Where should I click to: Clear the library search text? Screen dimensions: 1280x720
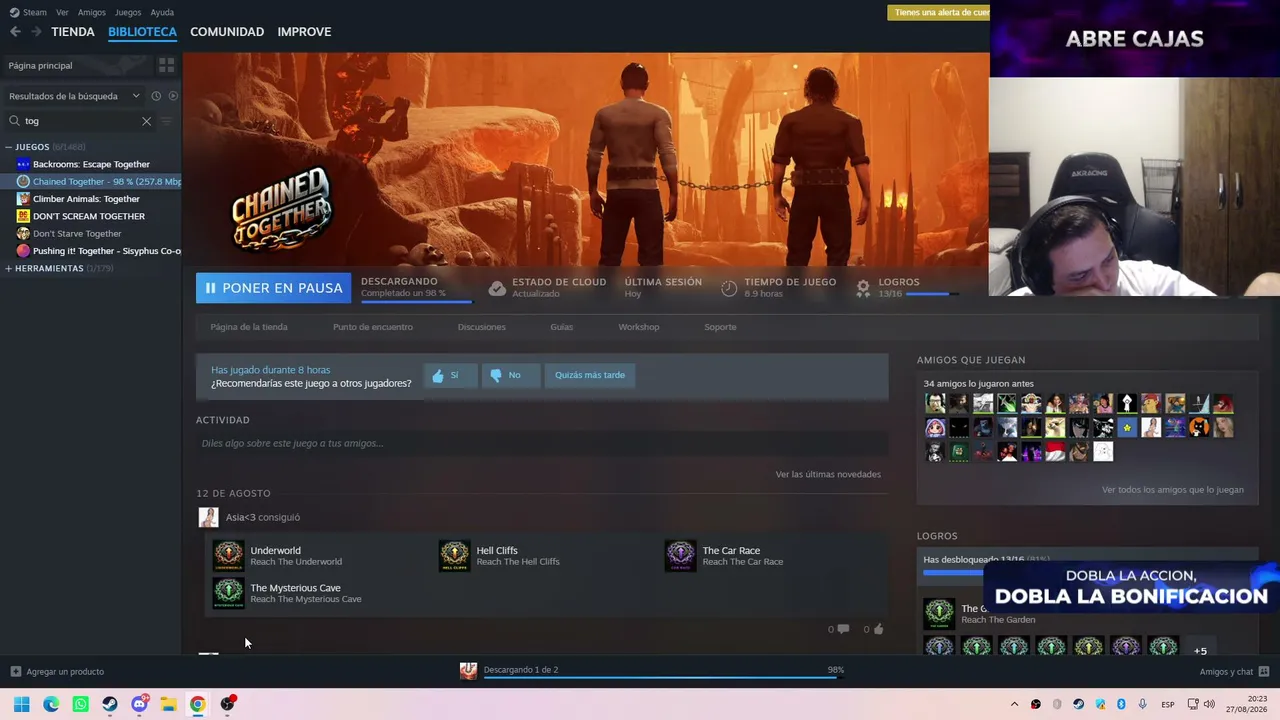(x=146, y=121)
